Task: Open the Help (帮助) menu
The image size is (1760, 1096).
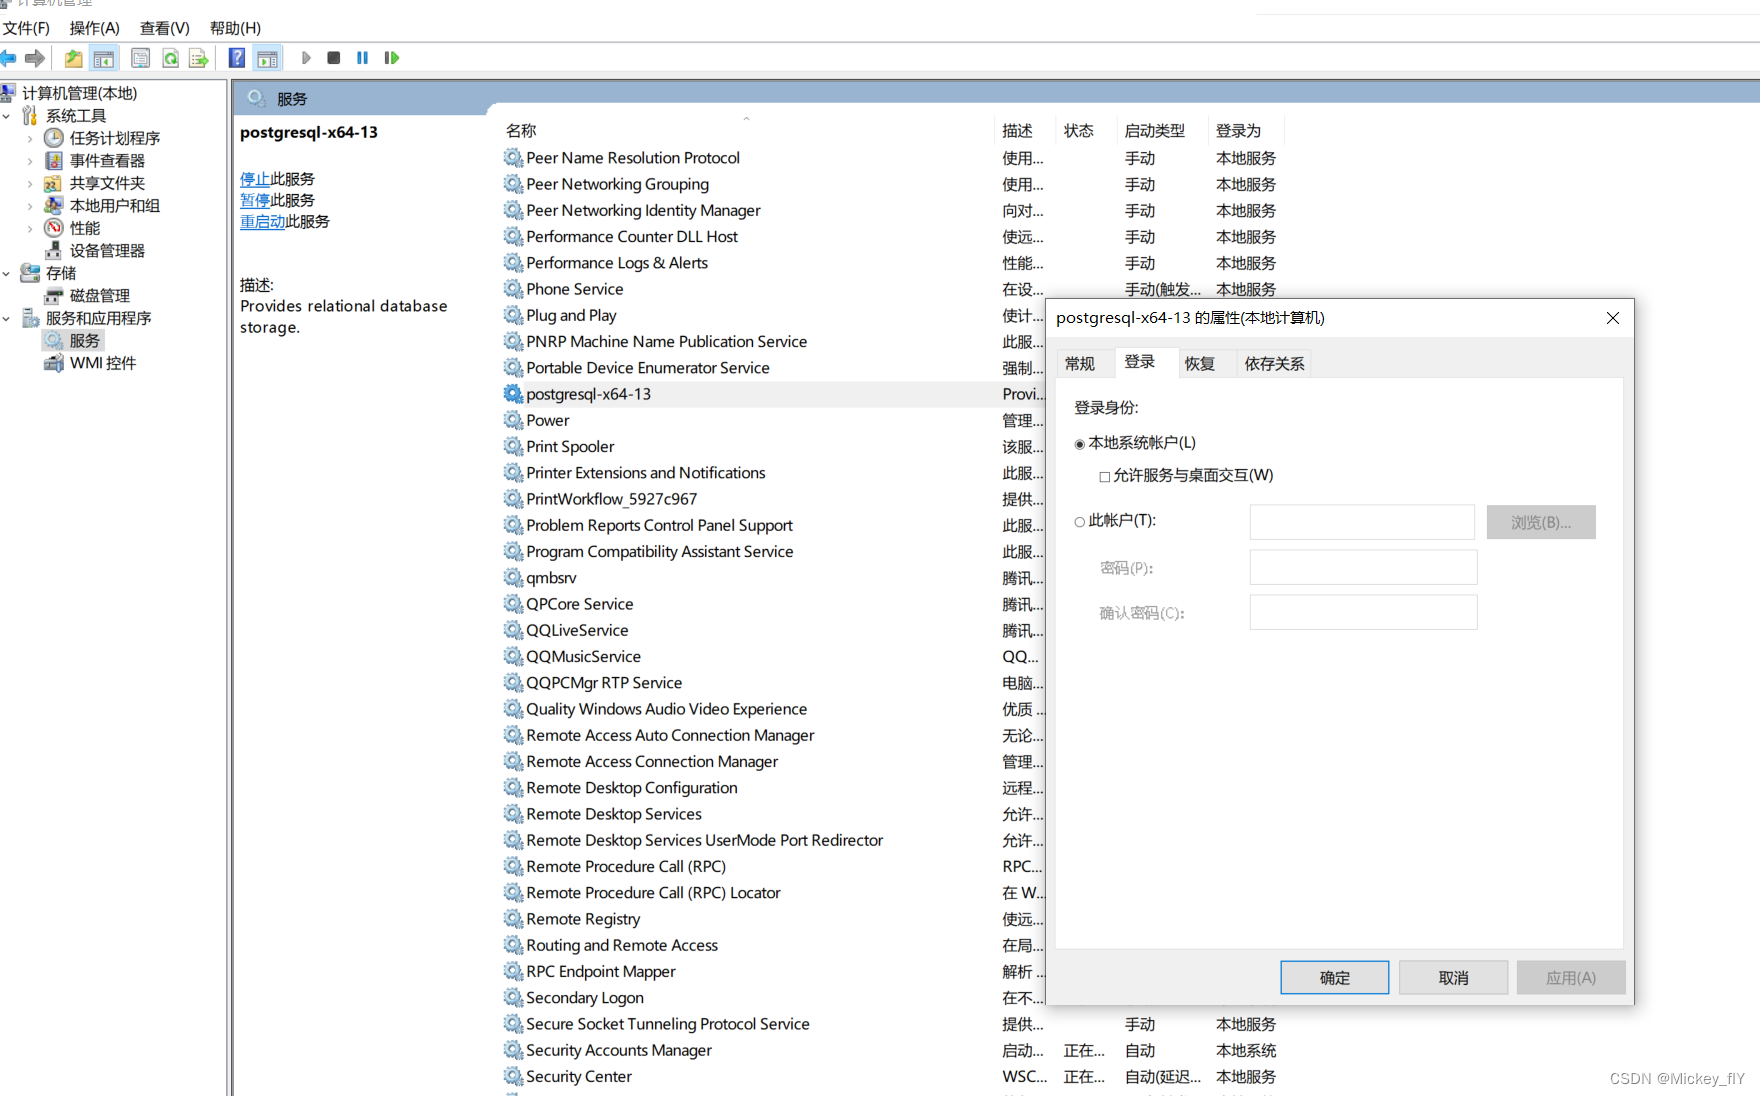Action: coord(235,28)
